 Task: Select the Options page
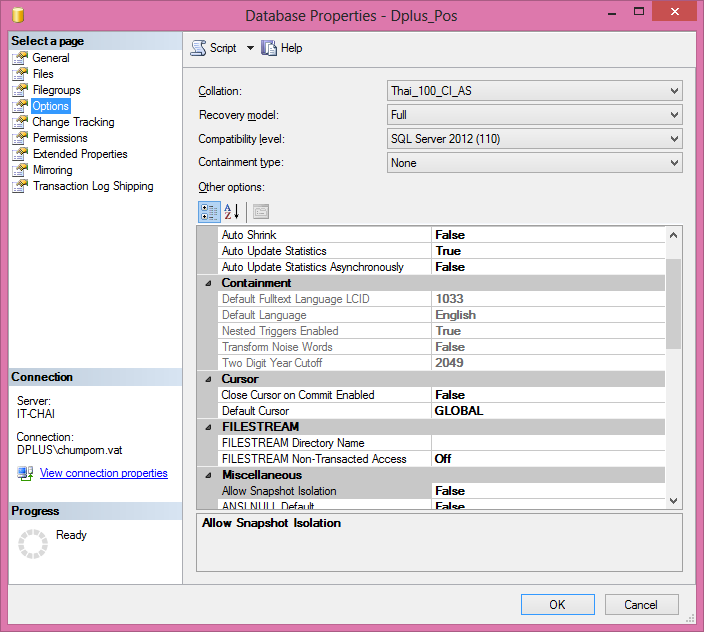tap(51, 106)
